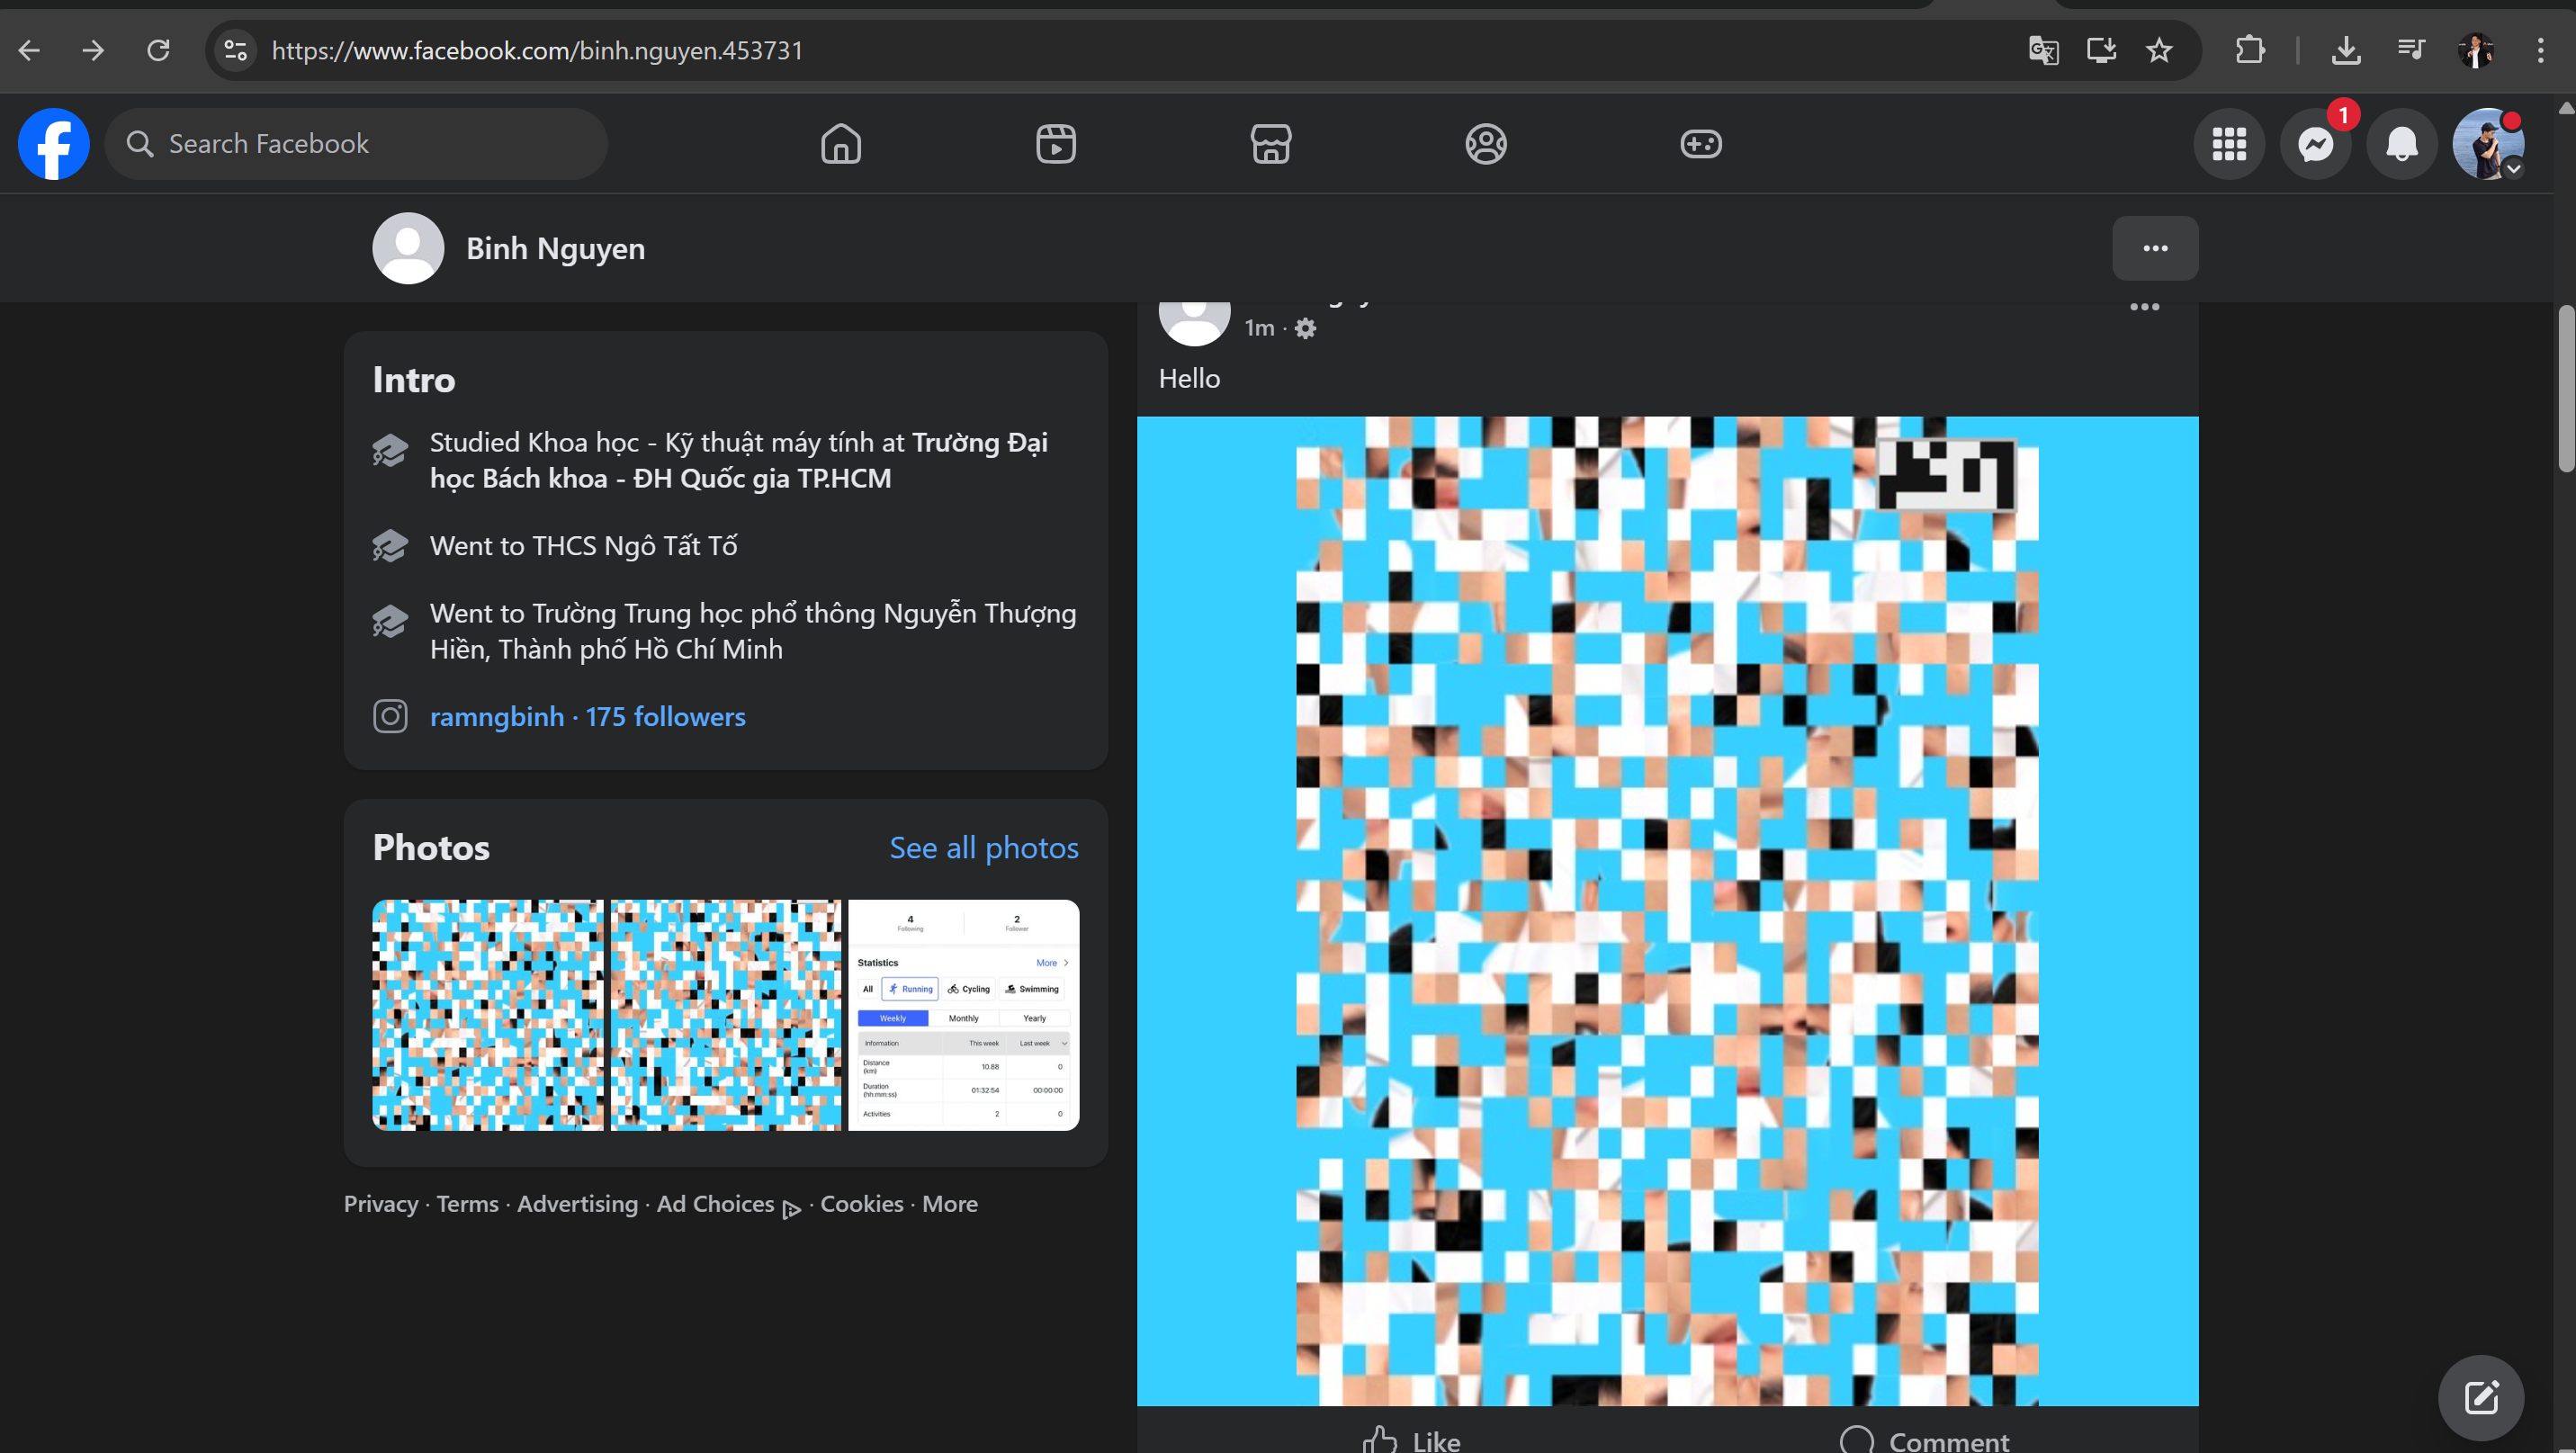This screenshot has height=1453, width=2576.
Task: Open the Gaming controller icon
Action: click(x=1700, y=144)
